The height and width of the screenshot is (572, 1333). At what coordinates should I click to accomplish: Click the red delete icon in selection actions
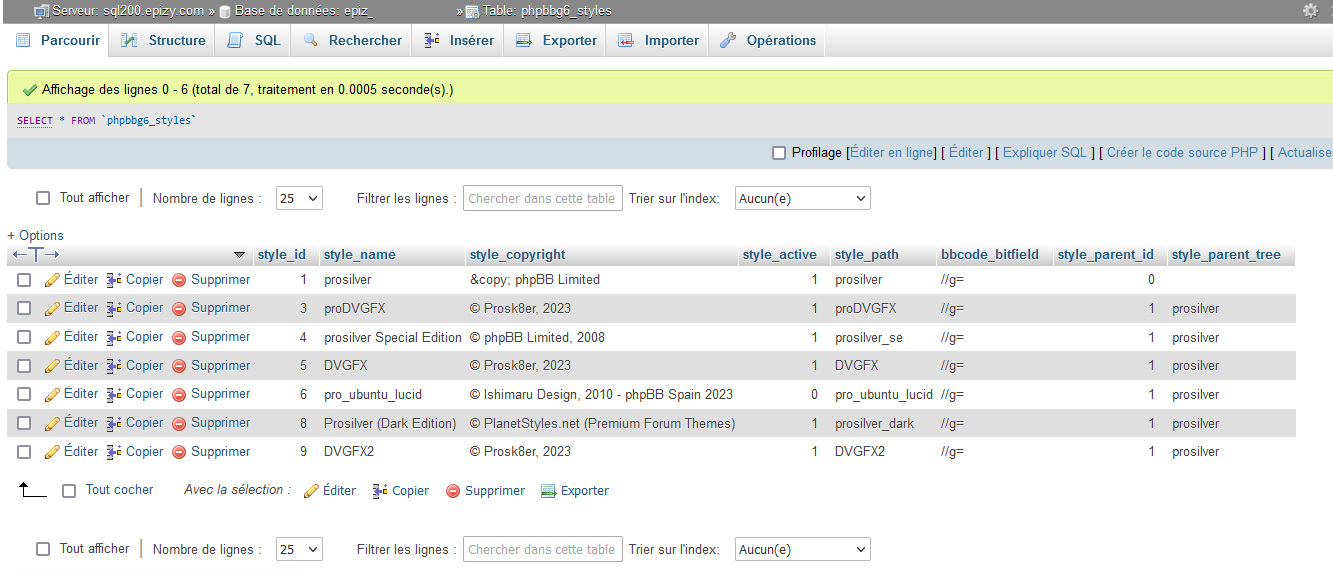[453, 491]
